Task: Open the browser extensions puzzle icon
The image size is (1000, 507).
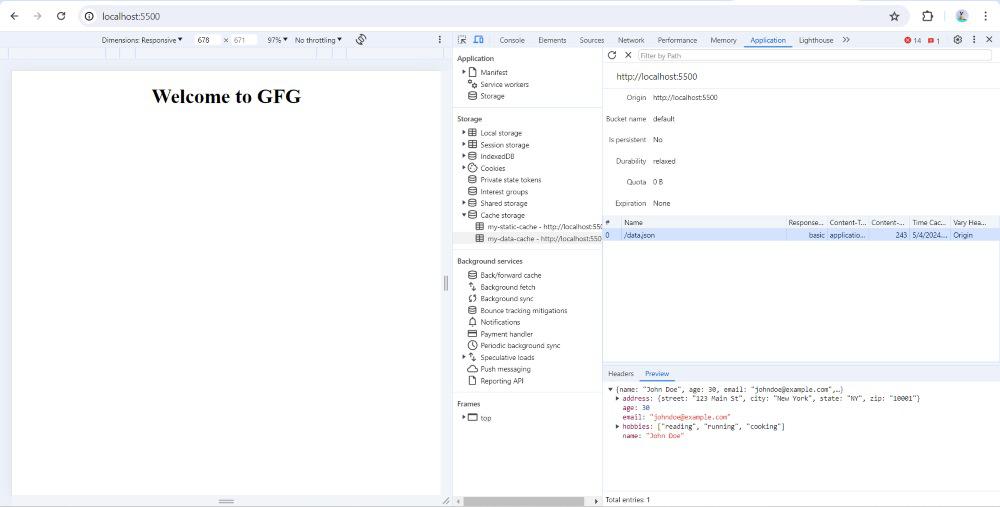Action: (x=928, y=17)
